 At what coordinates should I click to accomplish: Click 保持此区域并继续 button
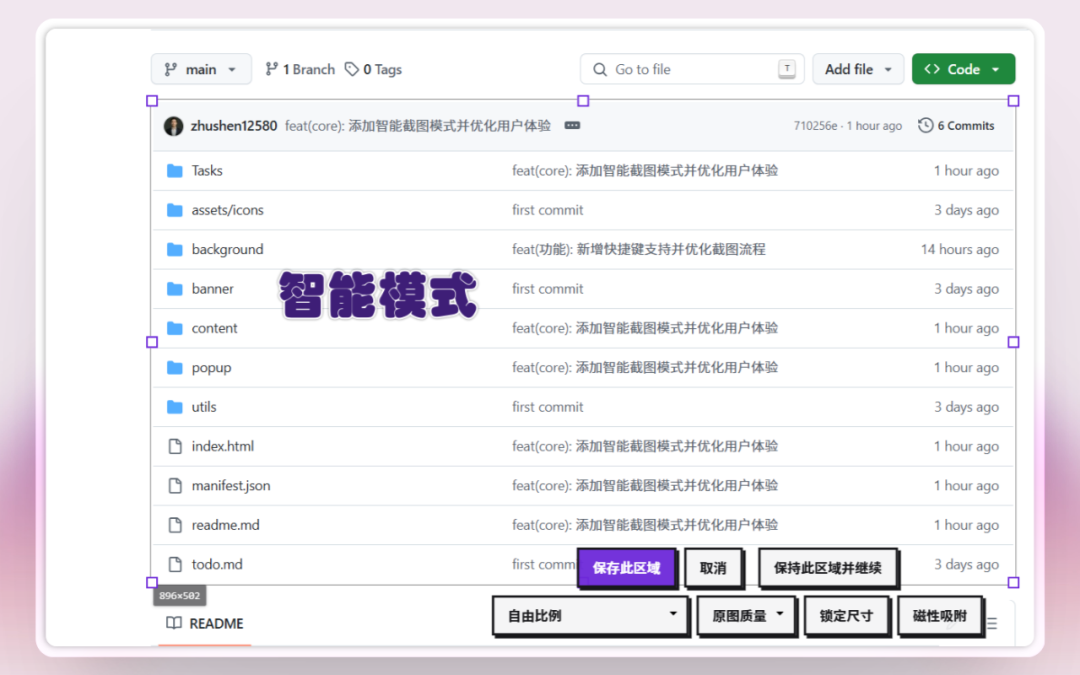828,568
